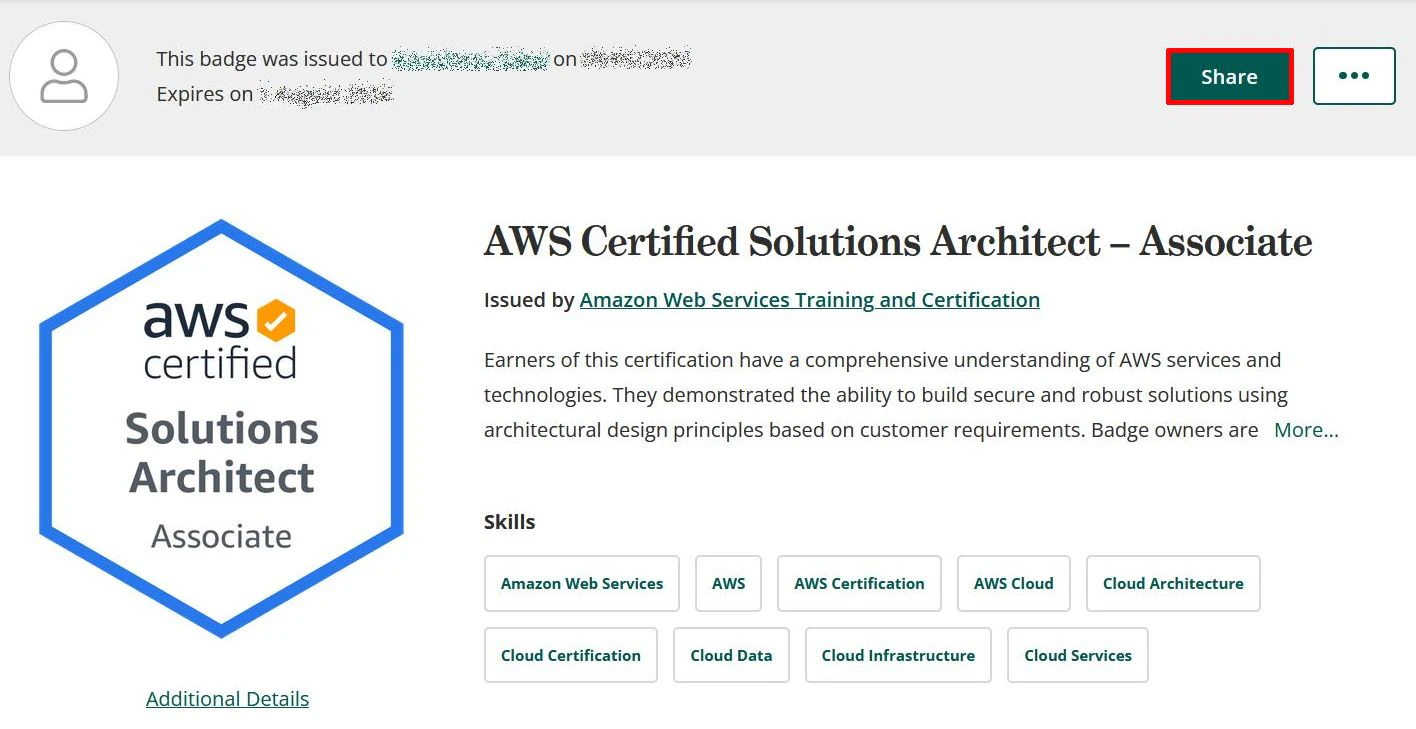The width and height of the screenshot is (1416, 729).
Task: Click the Skills section label
Action: point(510,522)
